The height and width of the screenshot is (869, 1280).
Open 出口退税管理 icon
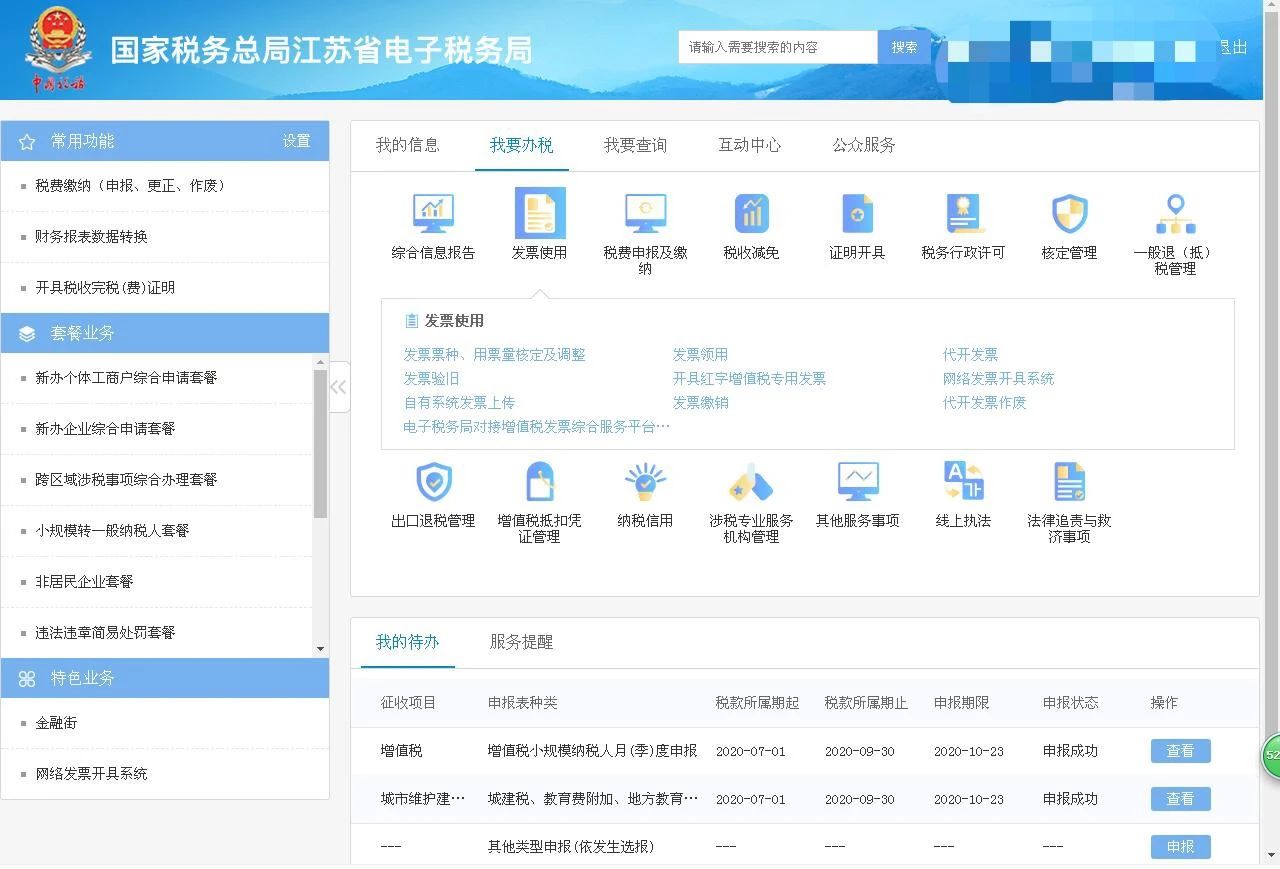tap(433, 482)
